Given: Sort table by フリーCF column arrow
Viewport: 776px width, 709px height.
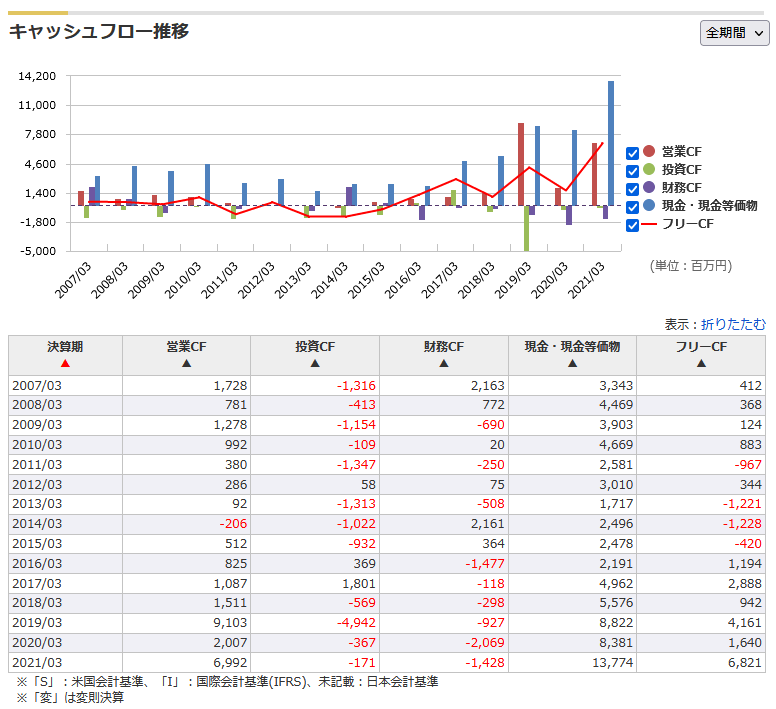Looking at the screenshot, I should 701,364.
